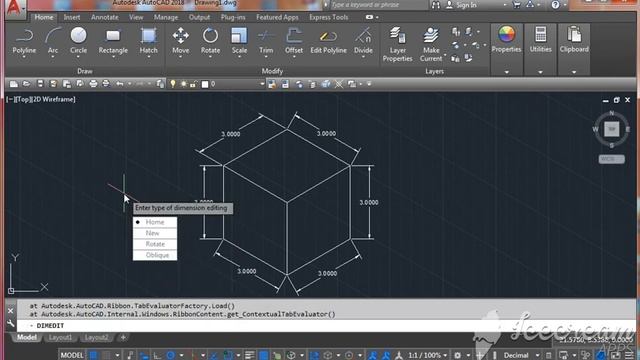Open the AutoCAD application menu logo
The width and height of the screenshot is (640, 360).
[x=14, y=8]
